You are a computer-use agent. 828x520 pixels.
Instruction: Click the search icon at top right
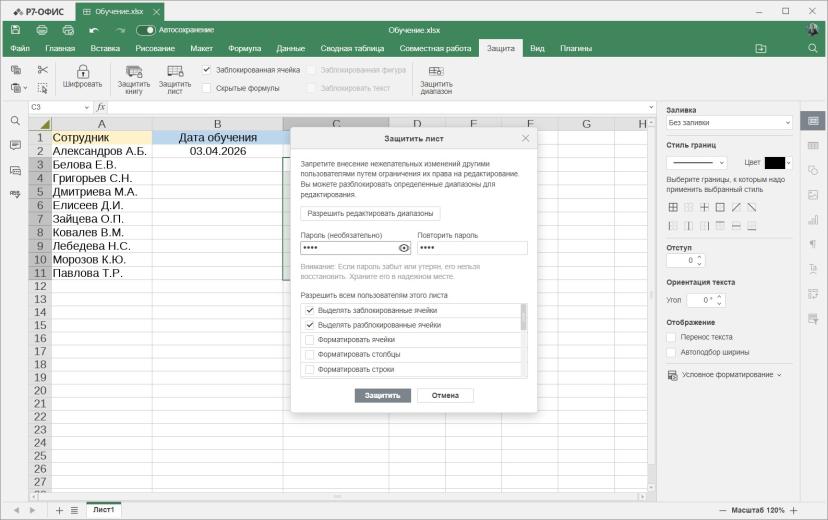[x=813, y=49]
